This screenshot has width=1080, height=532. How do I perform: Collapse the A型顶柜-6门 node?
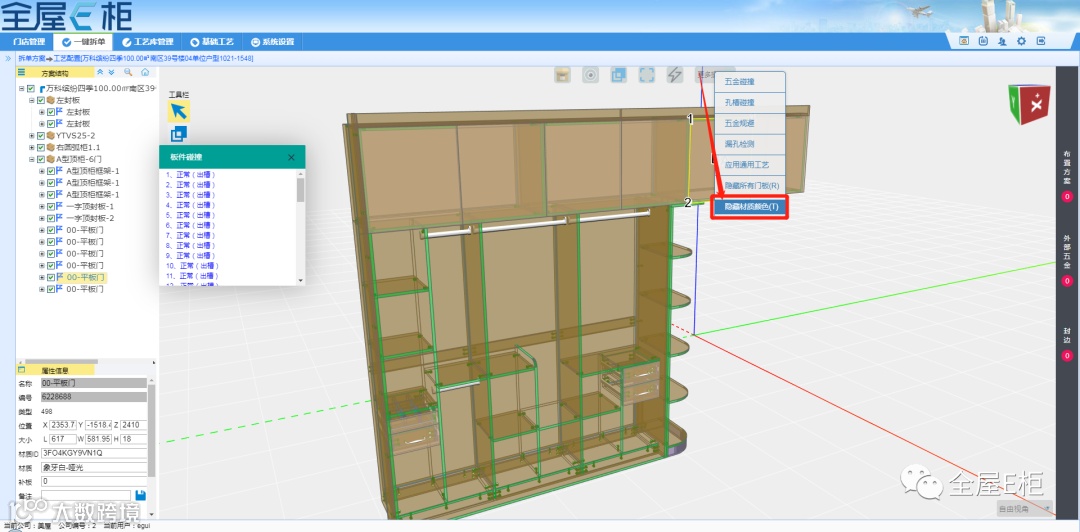coord(32,159)
